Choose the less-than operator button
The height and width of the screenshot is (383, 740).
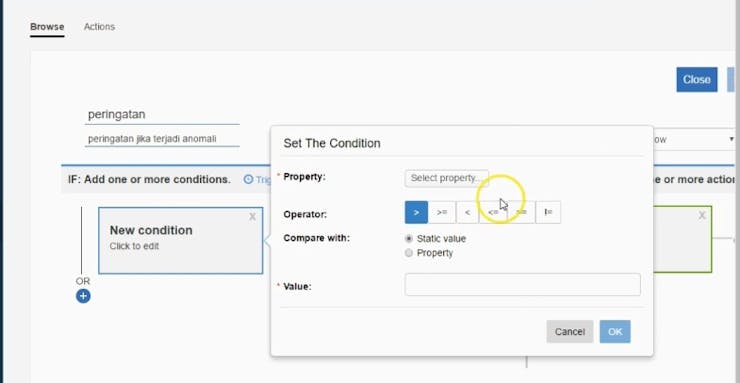467,212
